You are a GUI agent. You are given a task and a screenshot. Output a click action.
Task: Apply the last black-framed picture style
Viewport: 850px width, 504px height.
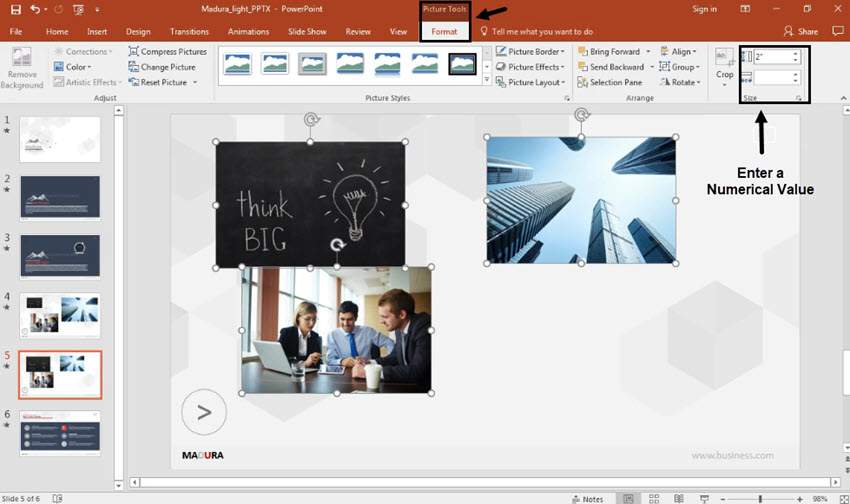[x=462, y=64]
